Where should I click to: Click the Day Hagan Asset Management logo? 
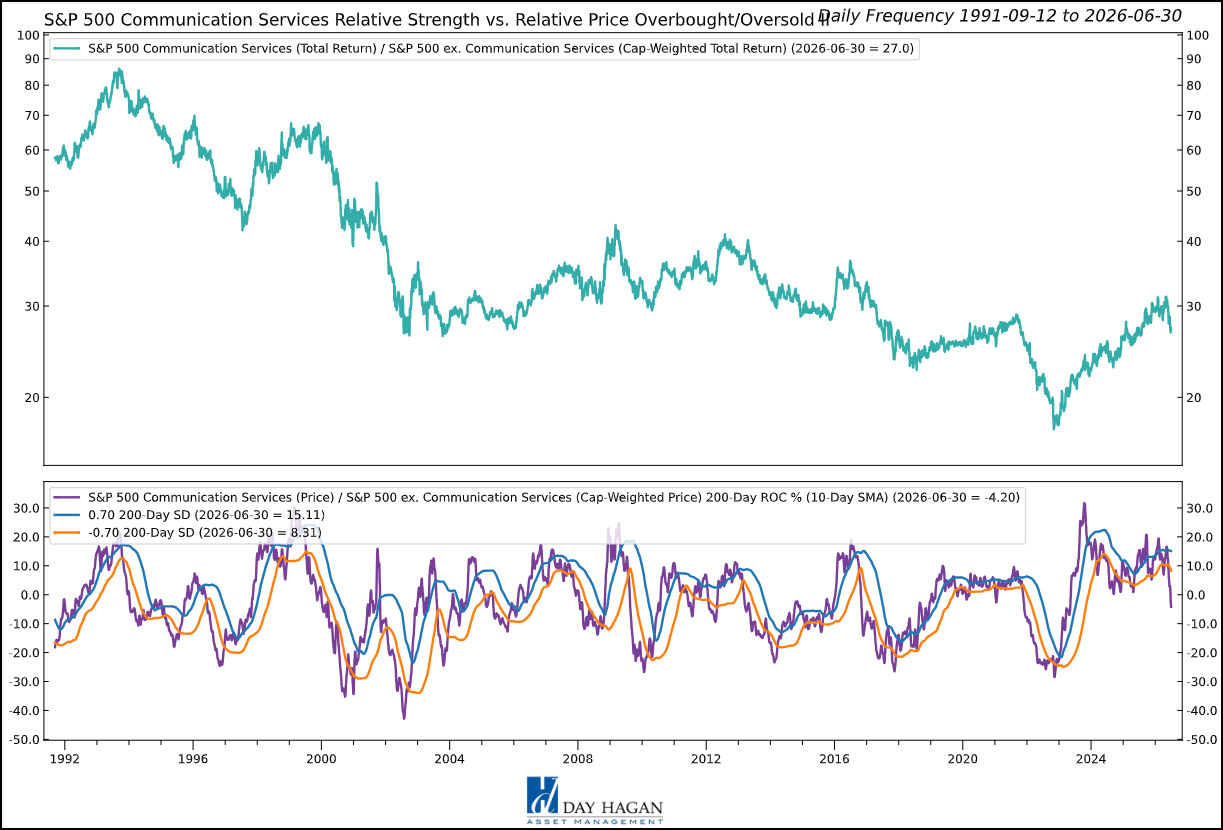click(x=595, y=800)
